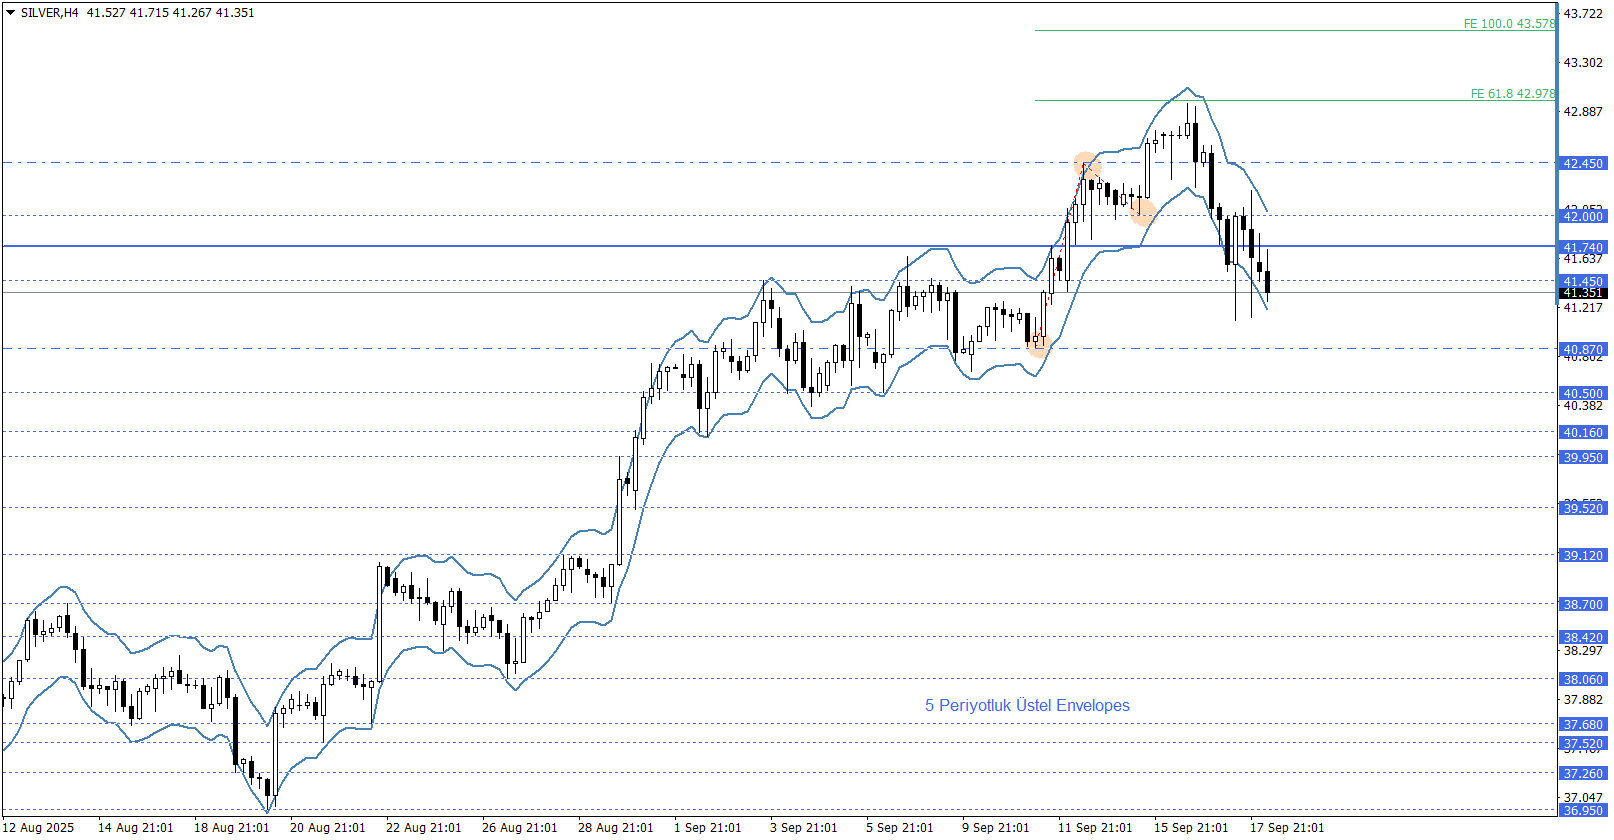Select the 37.260 price level tag

coord(1583,774)
